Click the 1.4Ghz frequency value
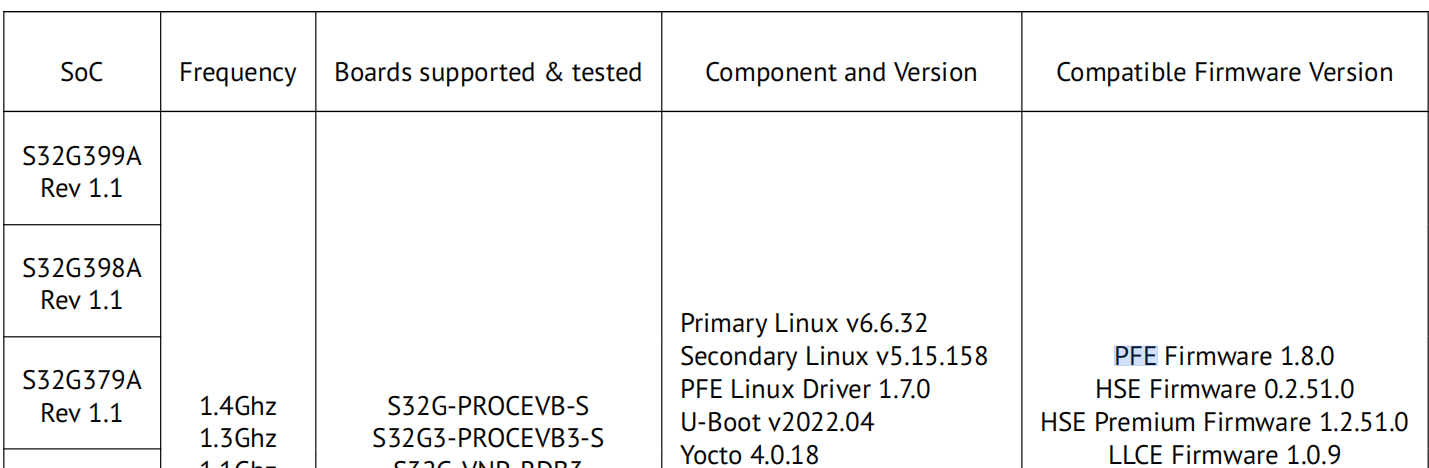The image size is (1429, 468). click(x=238, y=407)
